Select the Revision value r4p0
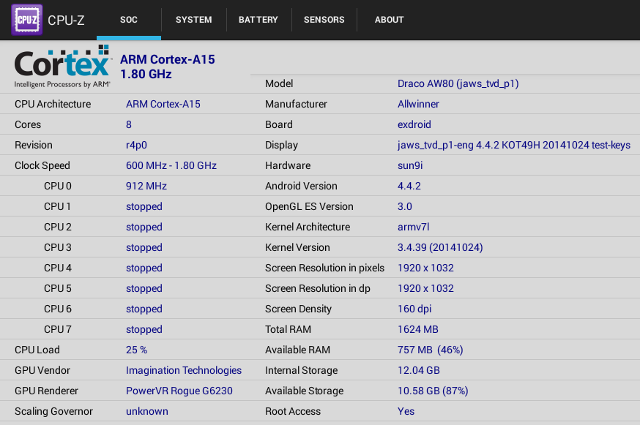640x425 pixels. point(136,145)
